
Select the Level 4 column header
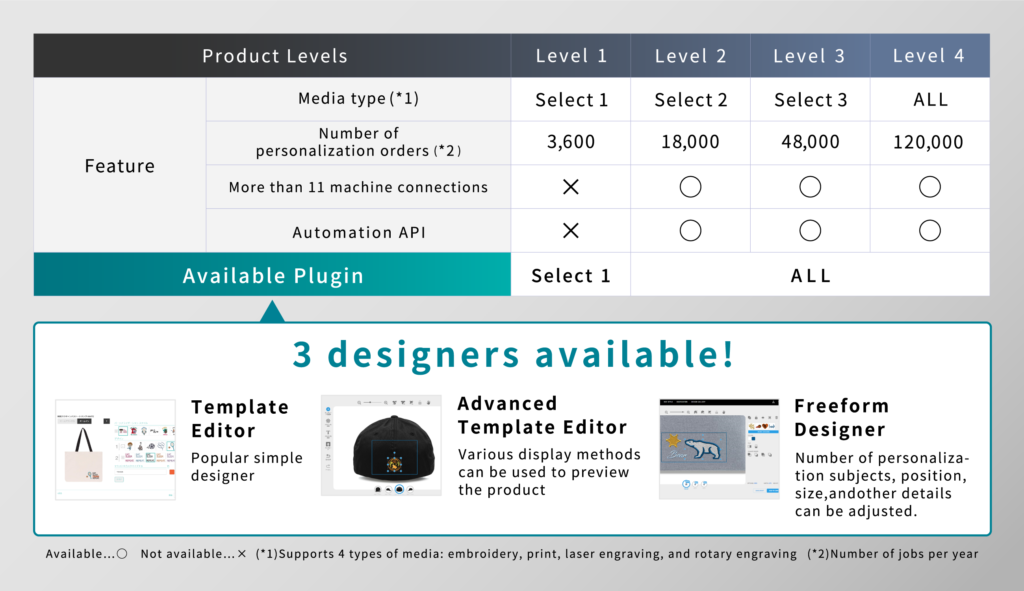point(929,56)
